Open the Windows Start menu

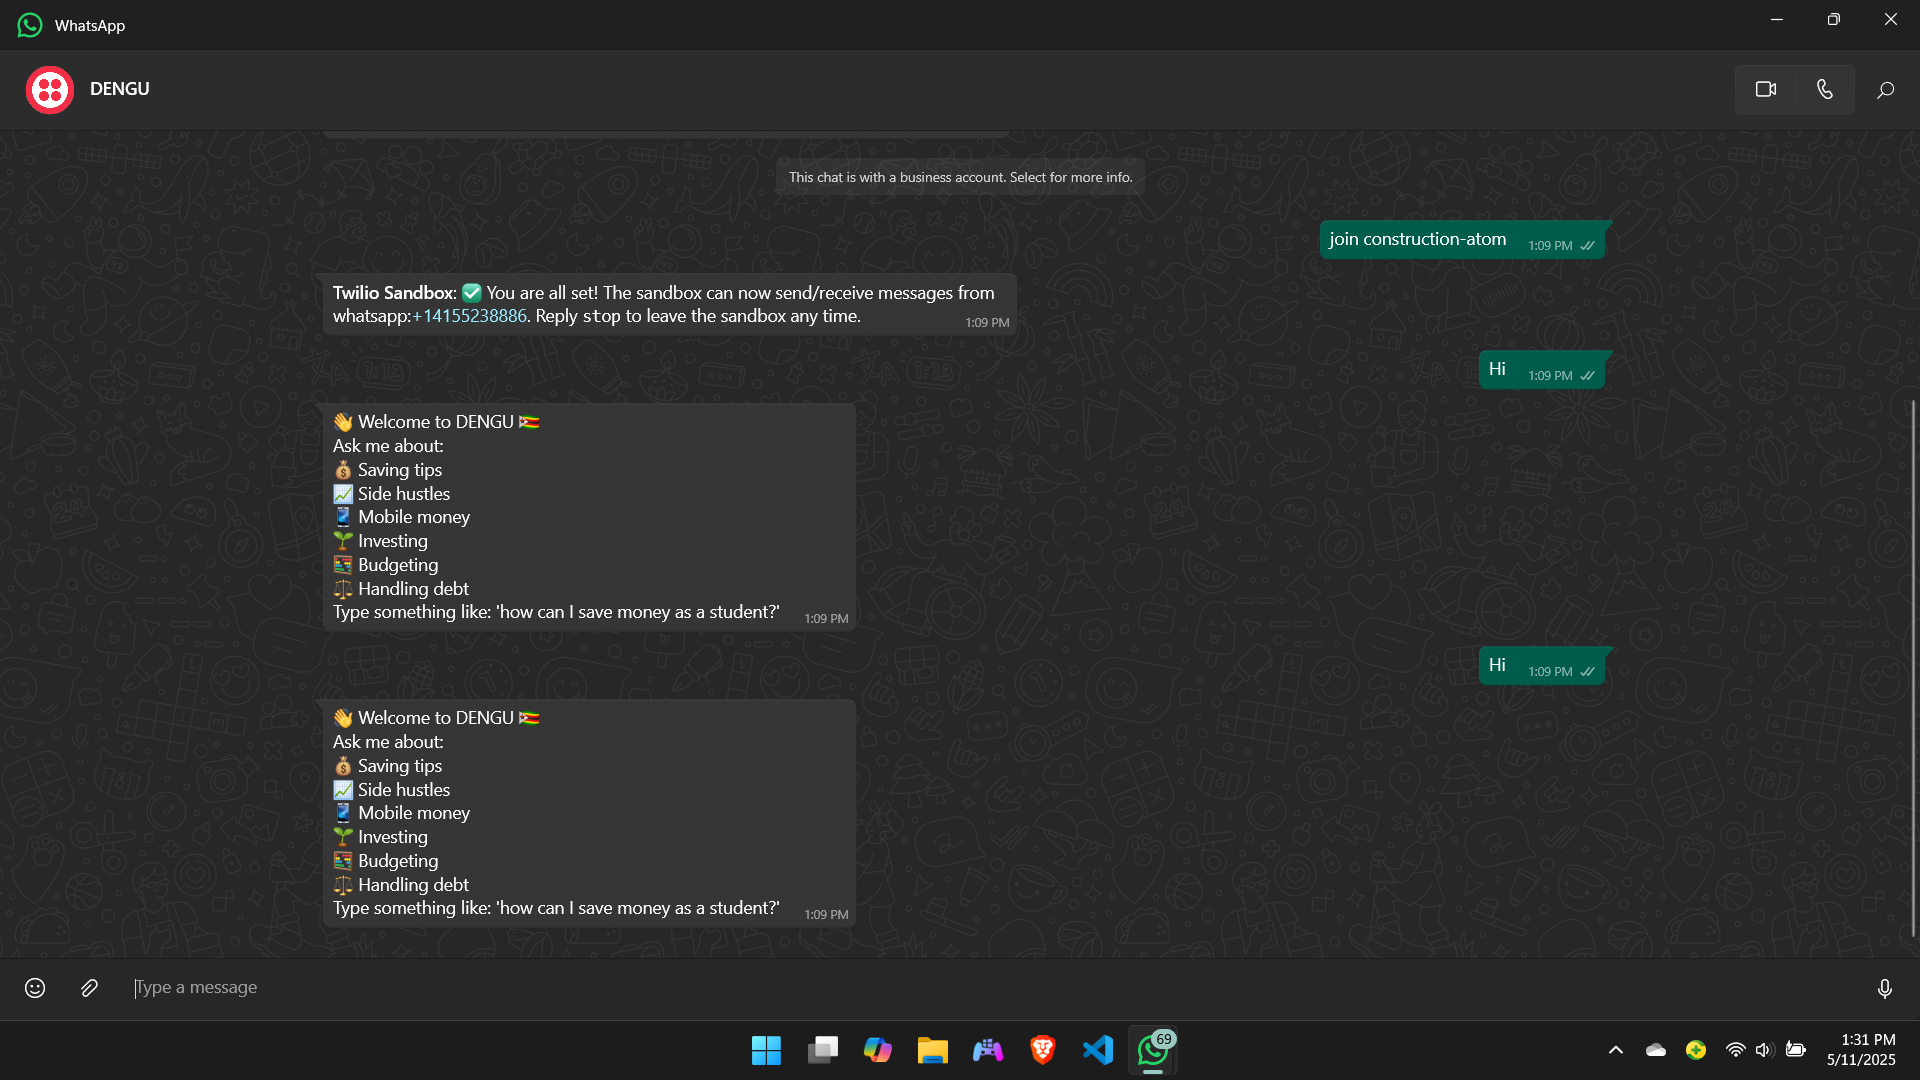coord(766,1050)
